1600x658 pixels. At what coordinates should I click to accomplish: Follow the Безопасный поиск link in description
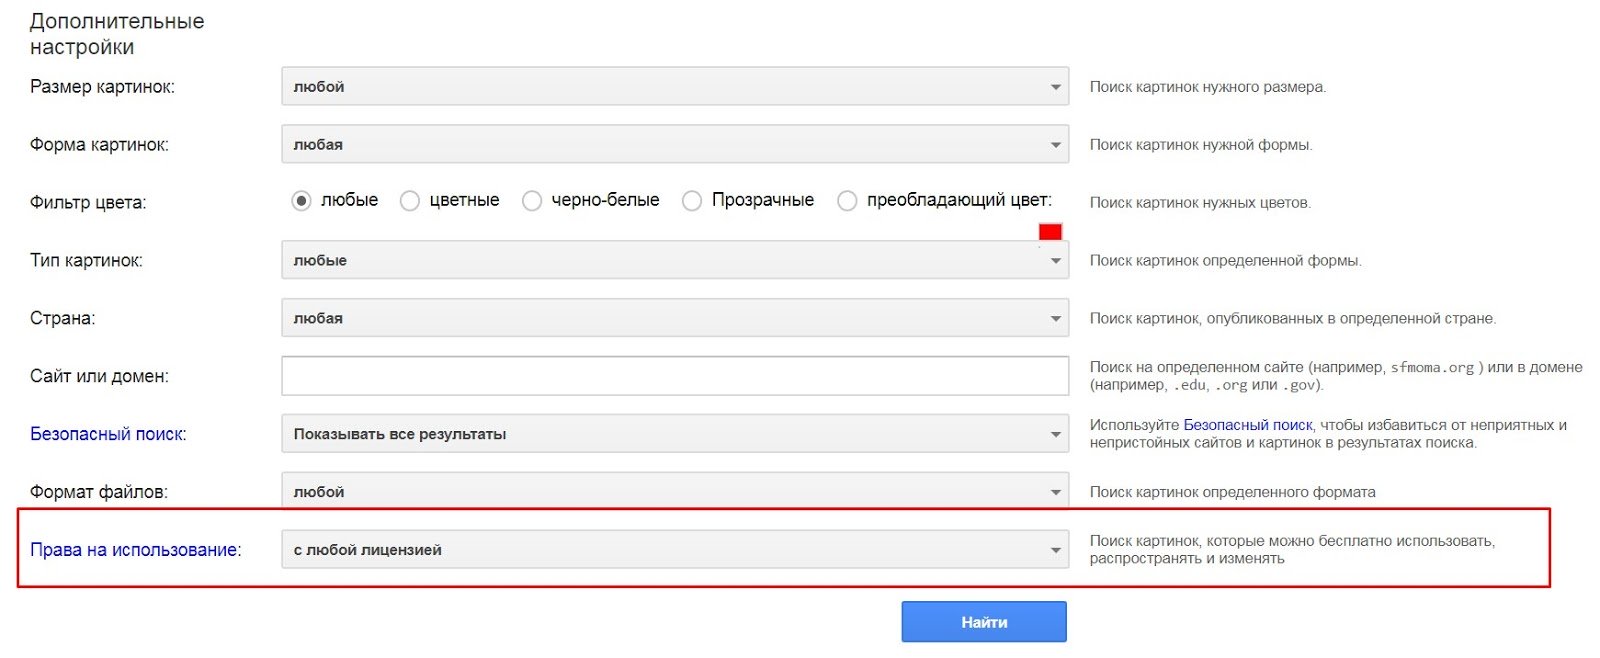[1247, 425]
